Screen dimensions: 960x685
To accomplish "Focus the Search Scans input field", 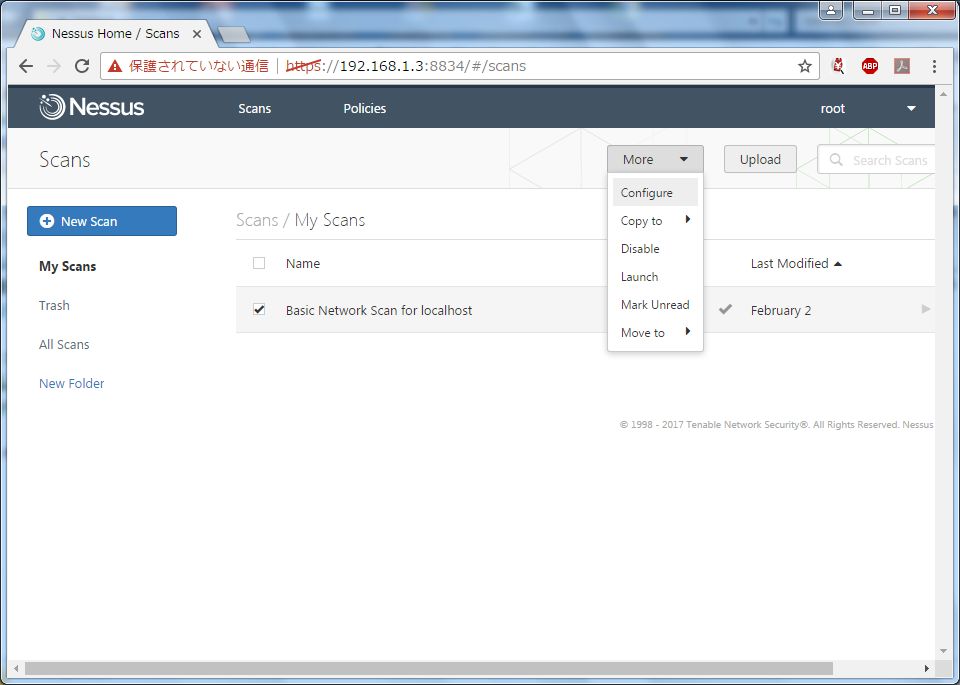I will [877, 160].
